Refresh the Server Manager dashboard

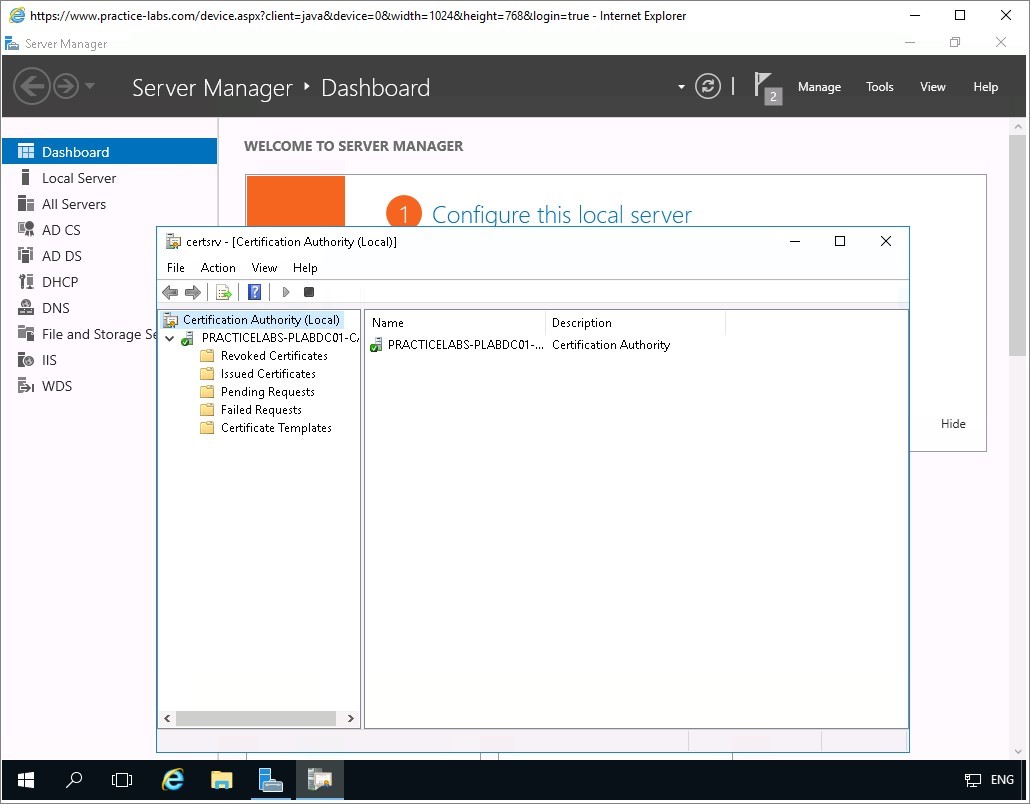tap(707, 87)
